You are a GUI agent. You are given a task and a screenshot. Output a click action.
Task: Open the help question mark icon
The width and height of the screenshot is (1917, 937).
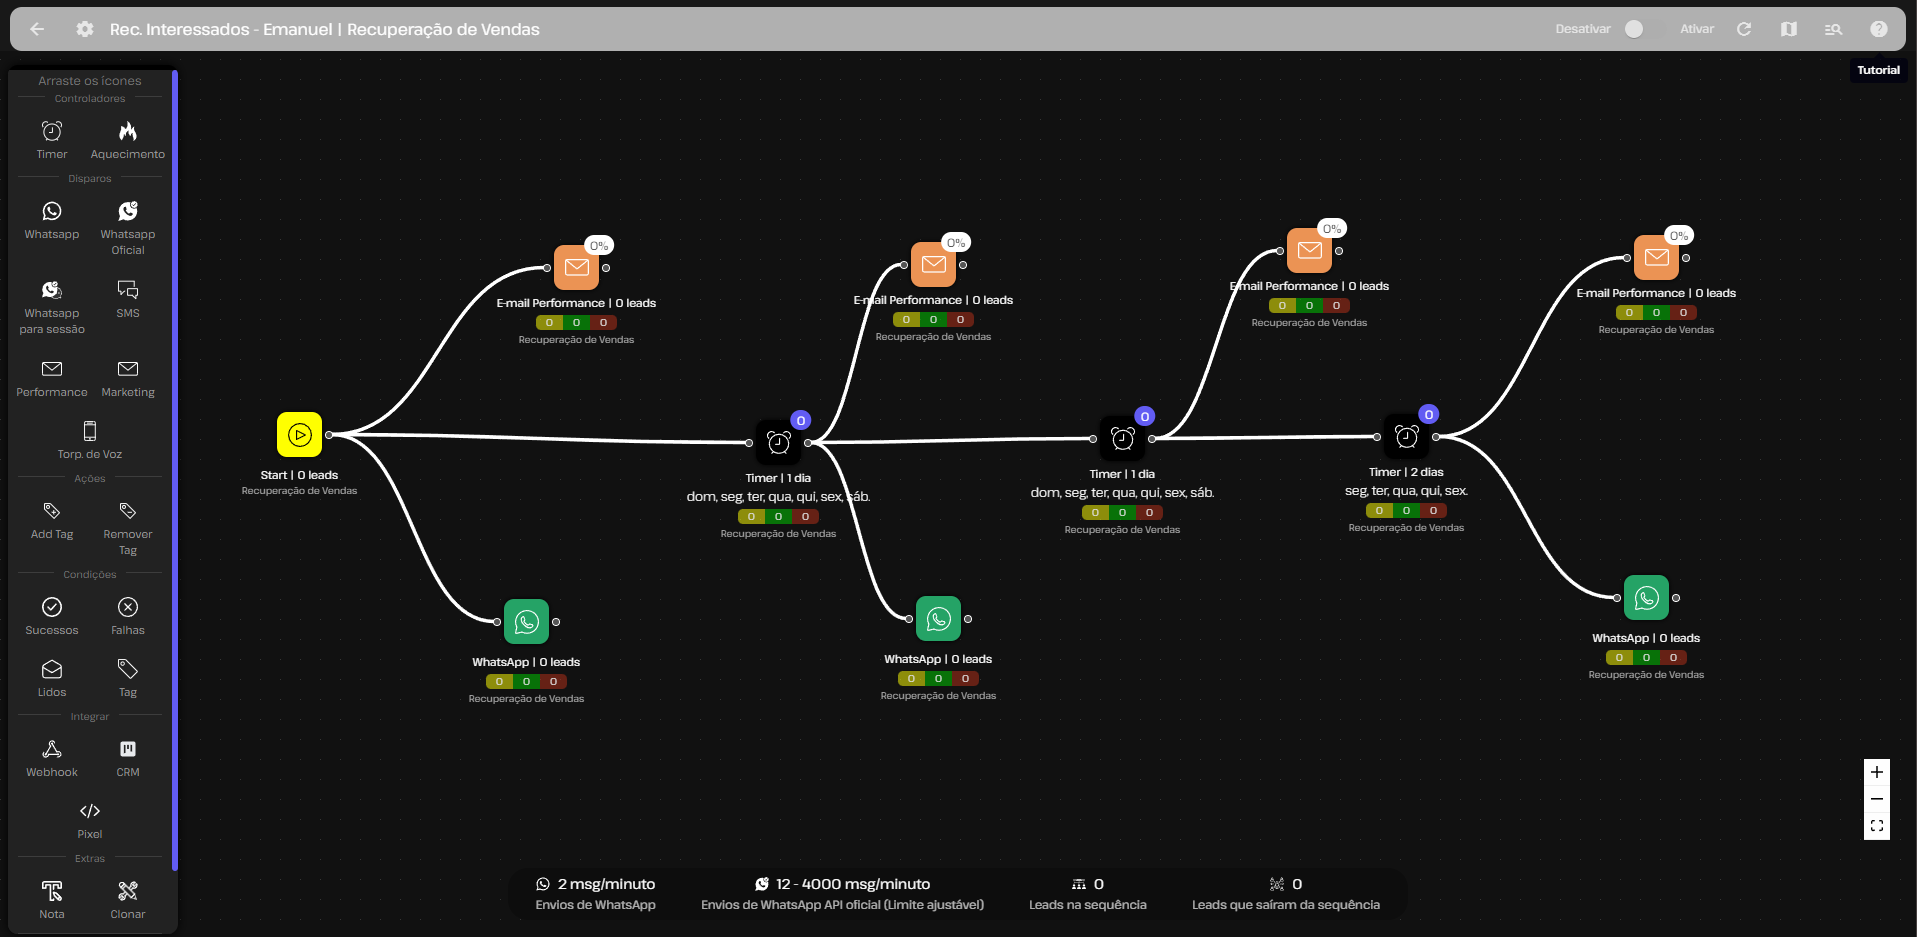(1879, 29)
